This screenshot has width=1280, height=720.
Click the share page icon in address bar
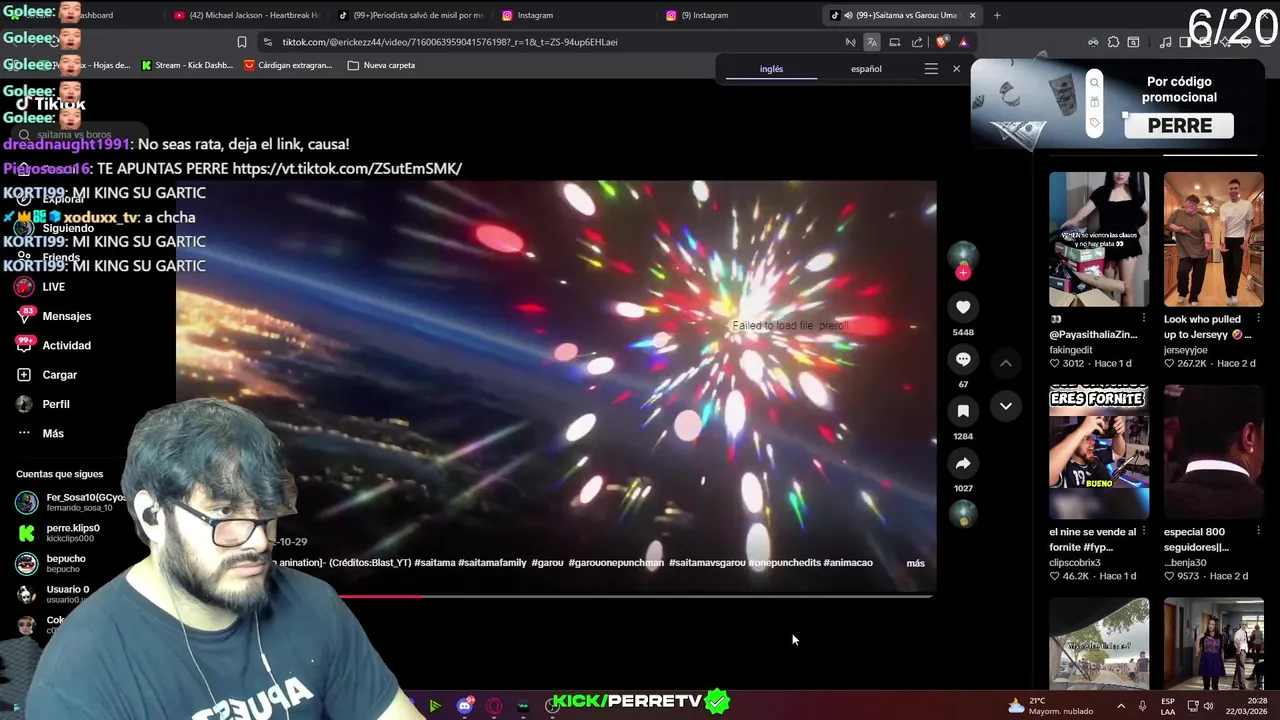[917, 42]
